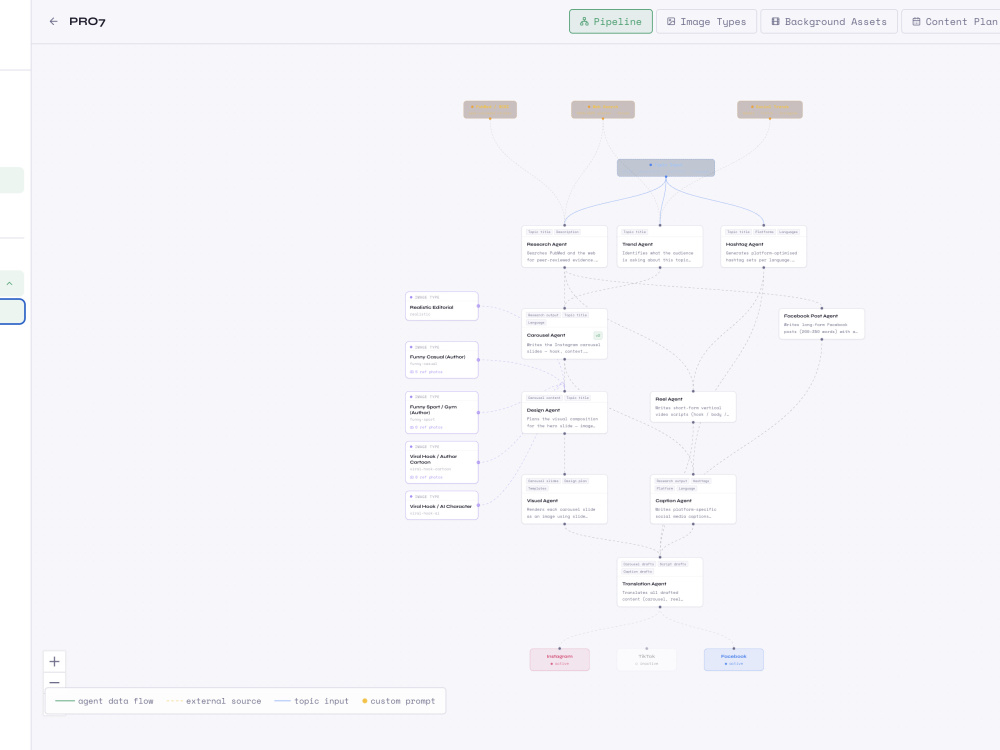The height and width of the screenshot is (750, 1000).
Task: Zoom in with the plus button
Action: [54, 661]
